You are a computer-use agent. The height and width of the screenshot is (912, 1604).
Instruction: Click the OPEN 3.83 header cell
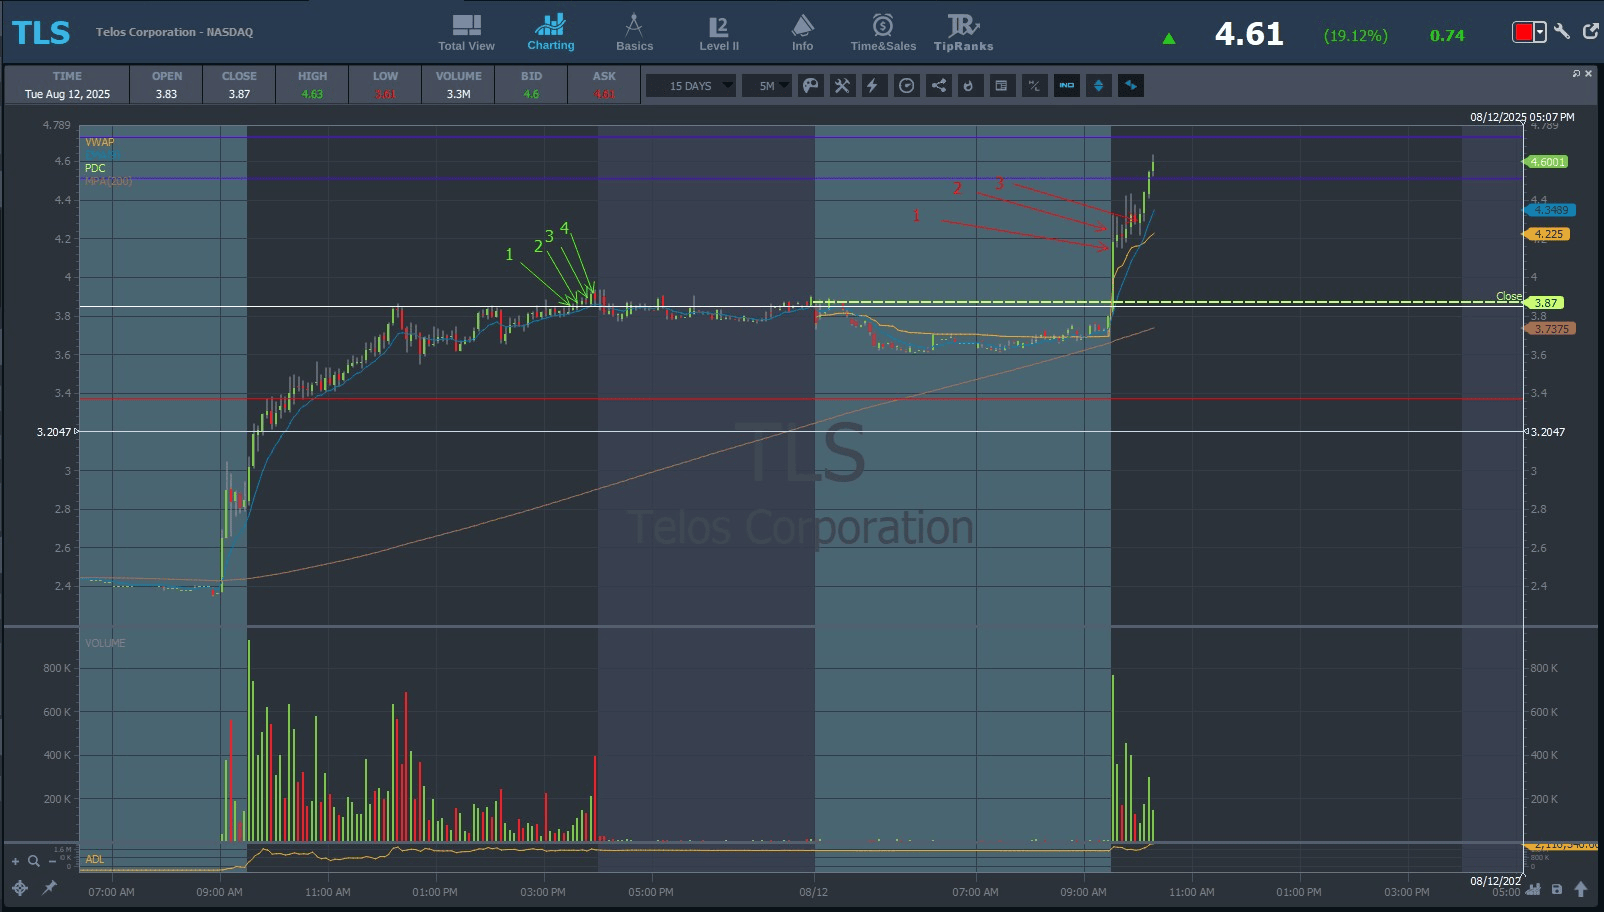coord(166,85)
